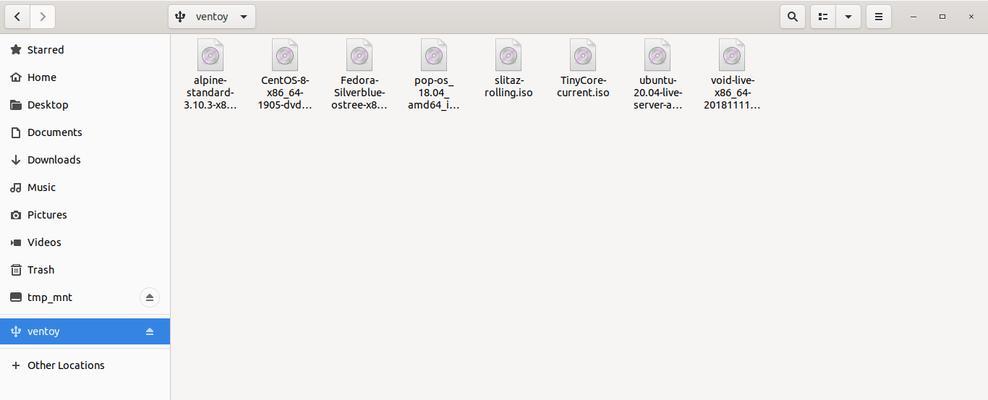Click the alpine-standard-3.10.3 file name

coord(210,93)
